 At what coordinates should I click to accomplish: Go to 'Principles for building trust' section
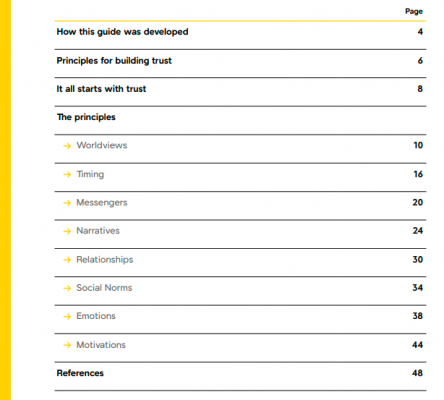click(x=114, y=61)
